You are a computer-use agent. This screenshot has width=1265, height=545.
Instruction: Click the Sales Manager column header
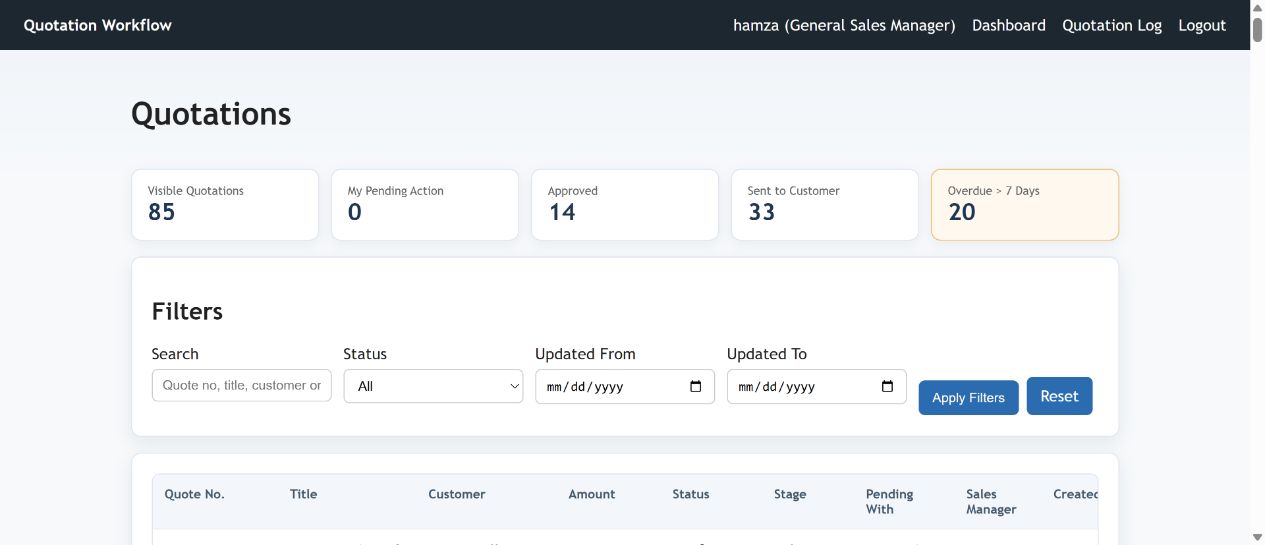991,501
